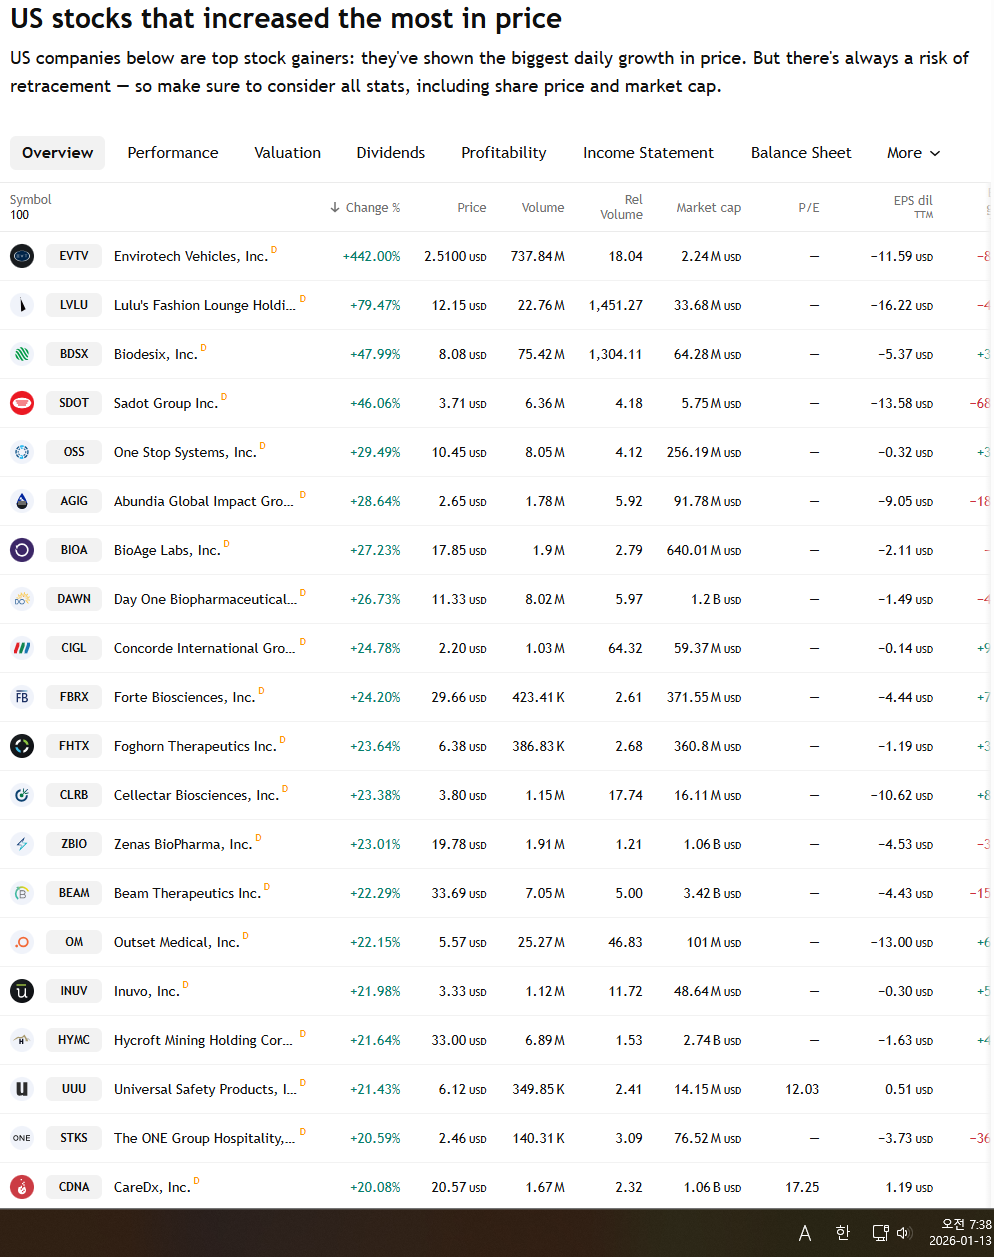Image resolution: width=994 pixels, height=1257 pixels.
Task: Open the More tabs dropdown
Action: point(914,153)
